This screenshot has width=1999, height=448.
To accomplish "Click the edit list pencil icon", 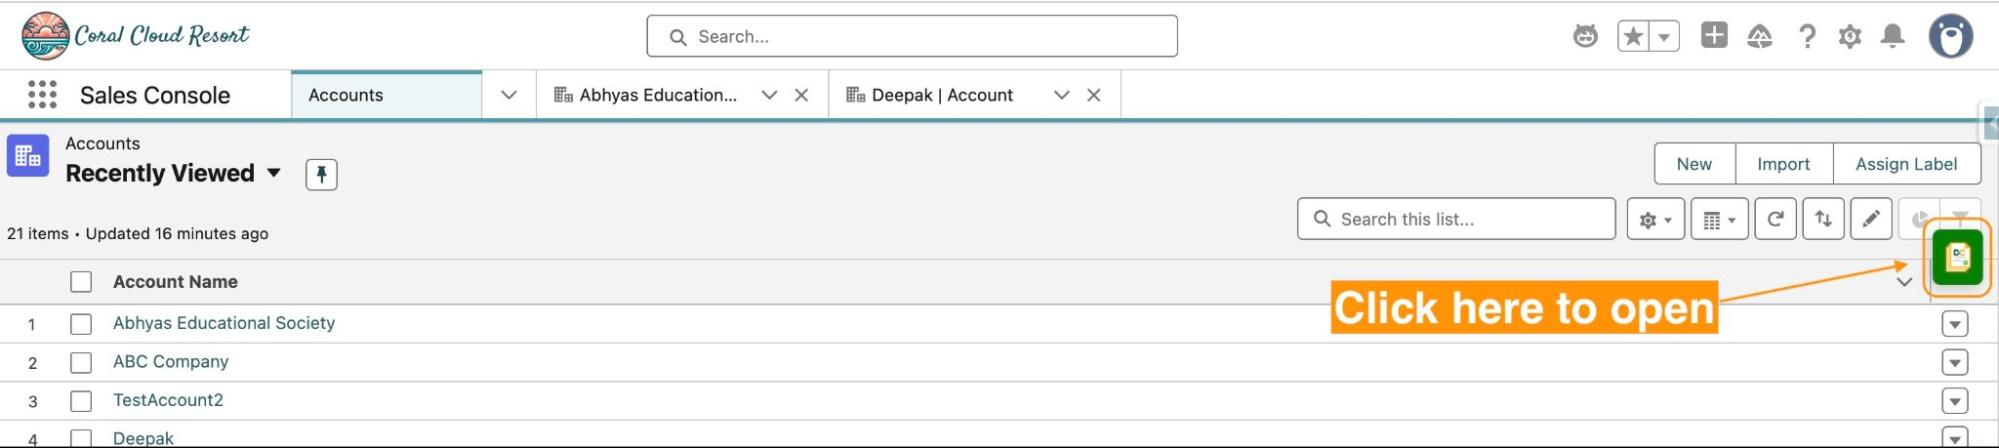I will pyautogui.click(x=1871, y=219).
